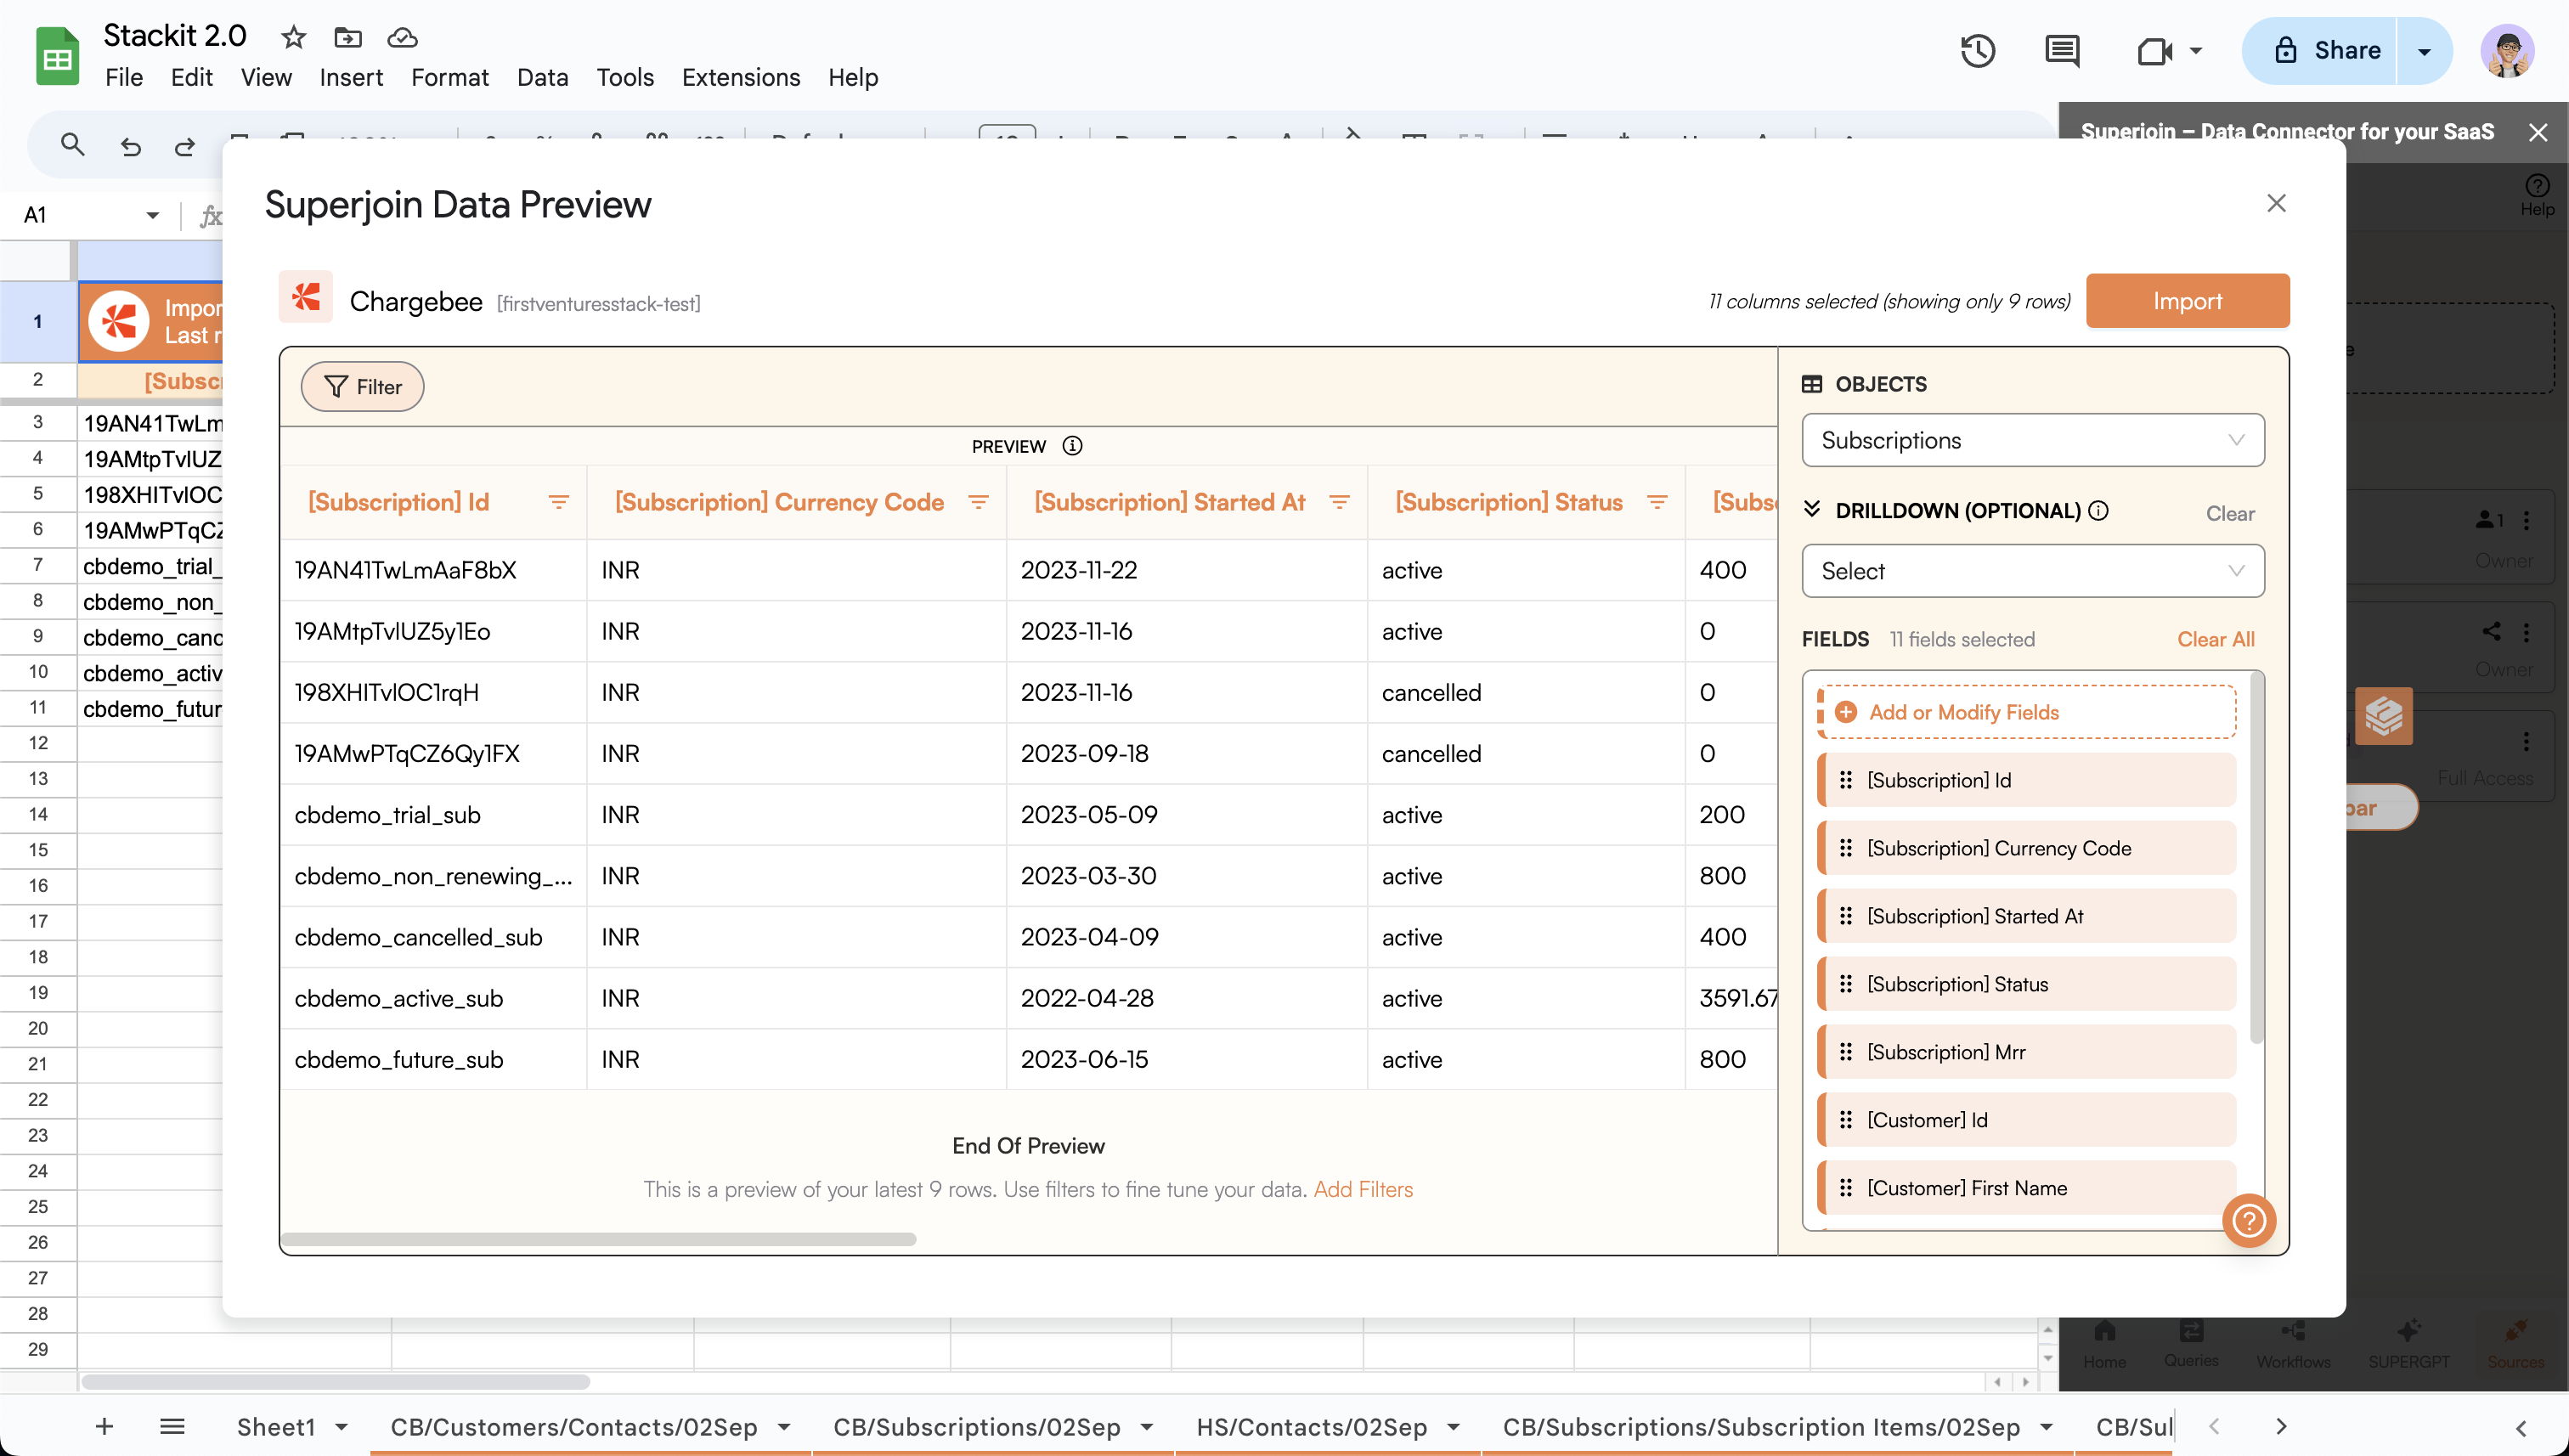Open the Extensions menu

coord(740,77)
